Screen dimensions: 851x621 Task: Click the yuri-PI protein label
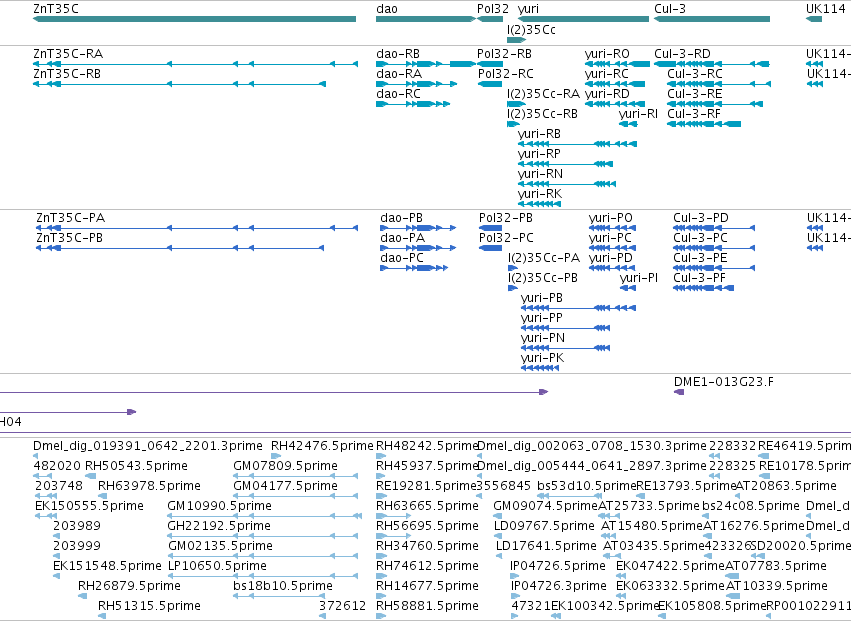click(639, 278)
